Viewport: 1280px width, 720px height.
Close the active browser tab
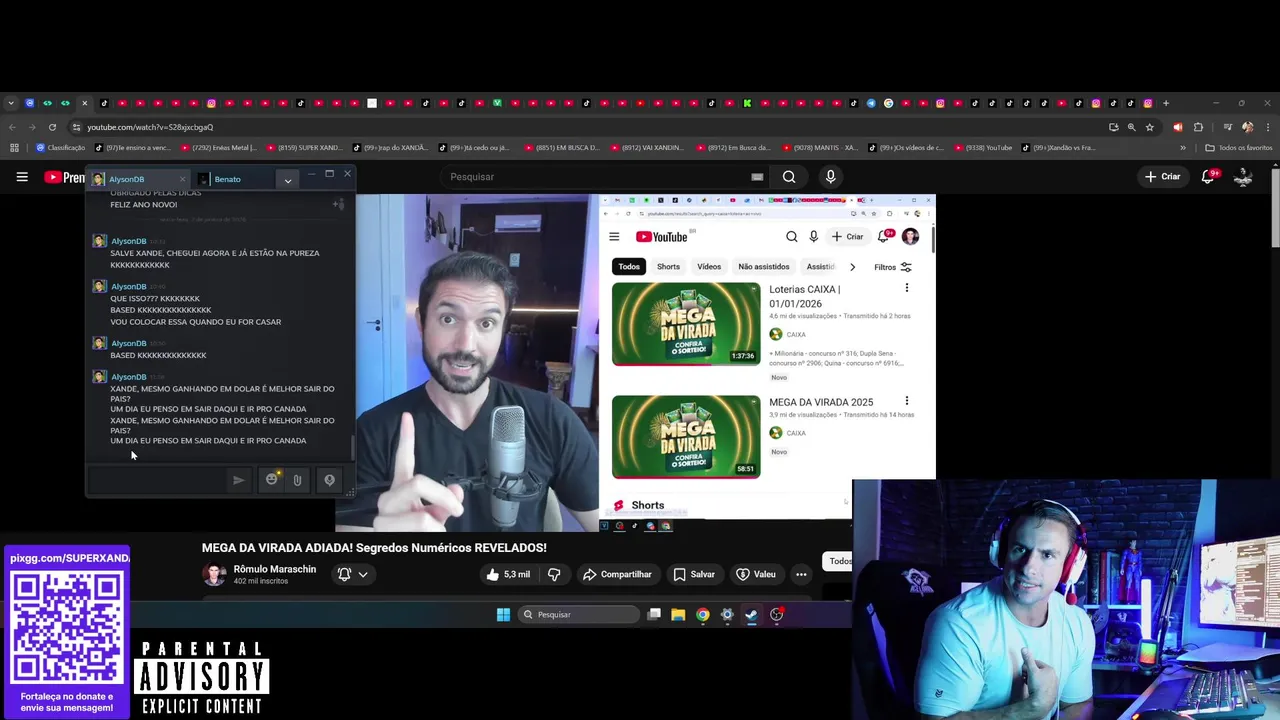[x=84, y=103]
